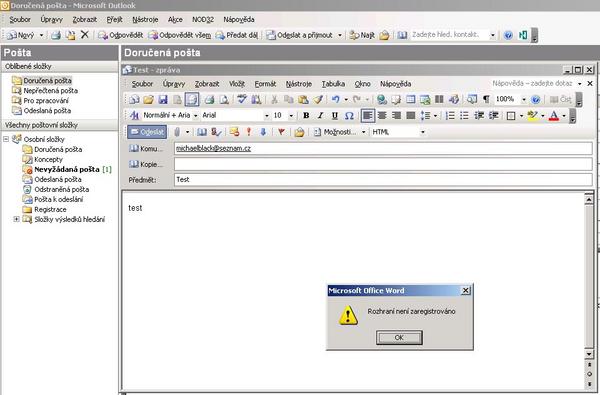This screenshot has width=600, height=395.
Task: Toggle underline formatting
Action: [334, 115]
